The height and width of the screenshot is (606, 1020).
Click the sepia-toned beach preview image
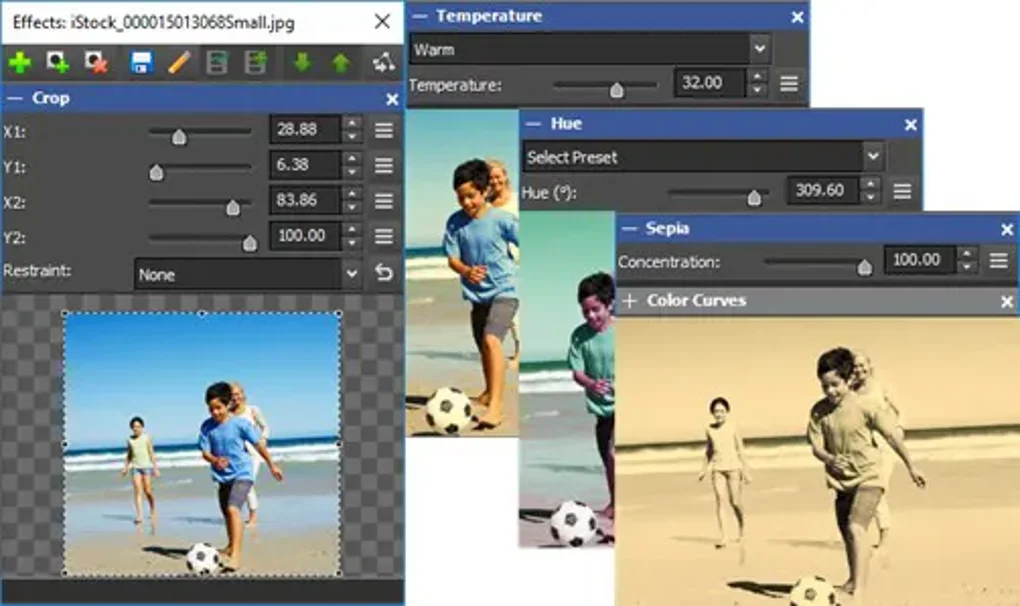point(817,460)
